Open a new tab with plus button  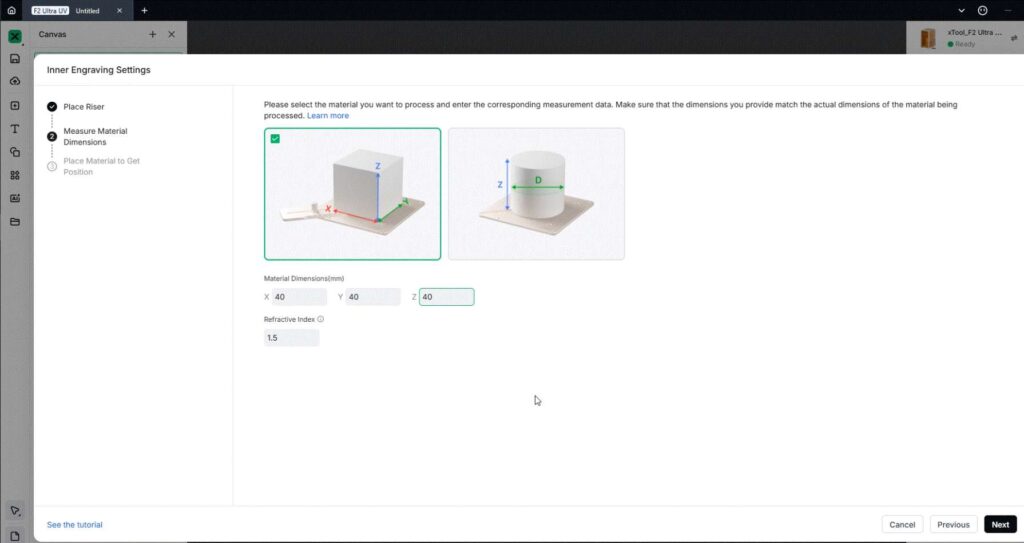click(x=144, y=10)
